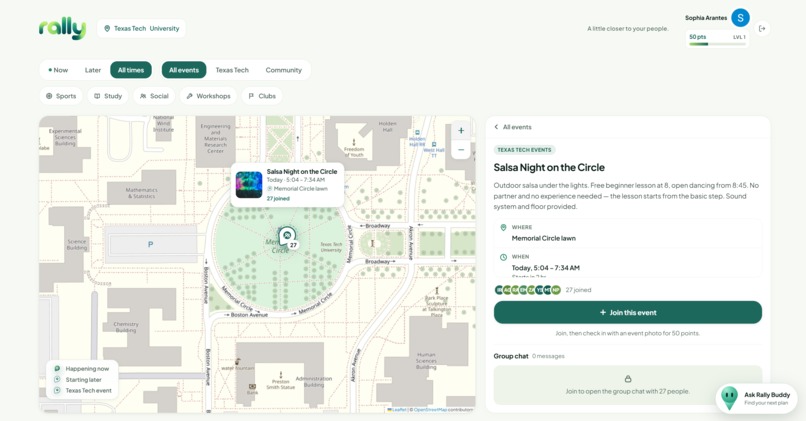Viewport: 806px width, 421px height.
Task: Click the Study filter book icon
Action: pos(97,96)
